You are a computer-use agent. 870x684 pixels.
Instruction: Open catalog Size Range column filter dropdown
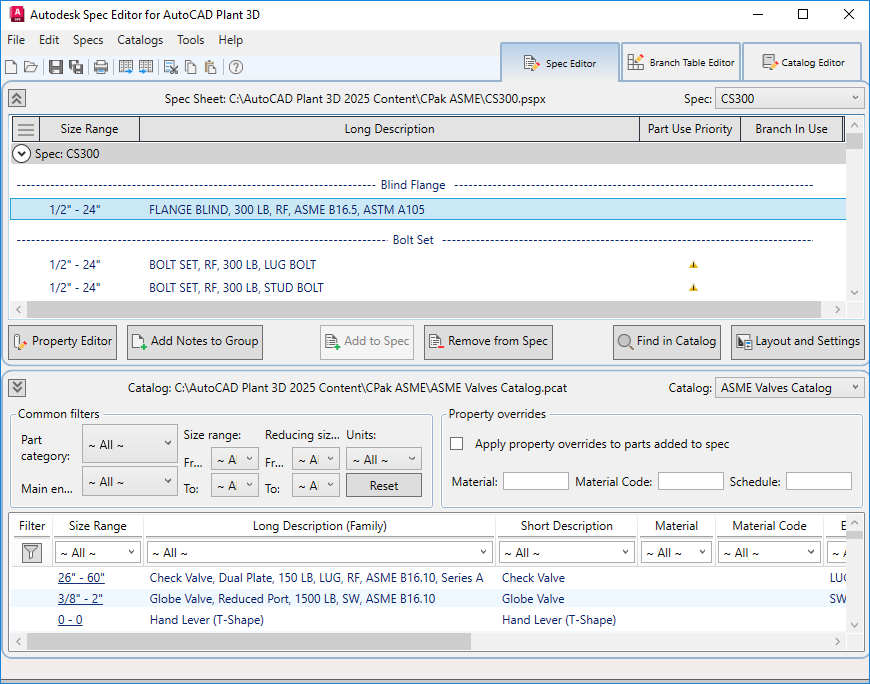tap(98, 553)
